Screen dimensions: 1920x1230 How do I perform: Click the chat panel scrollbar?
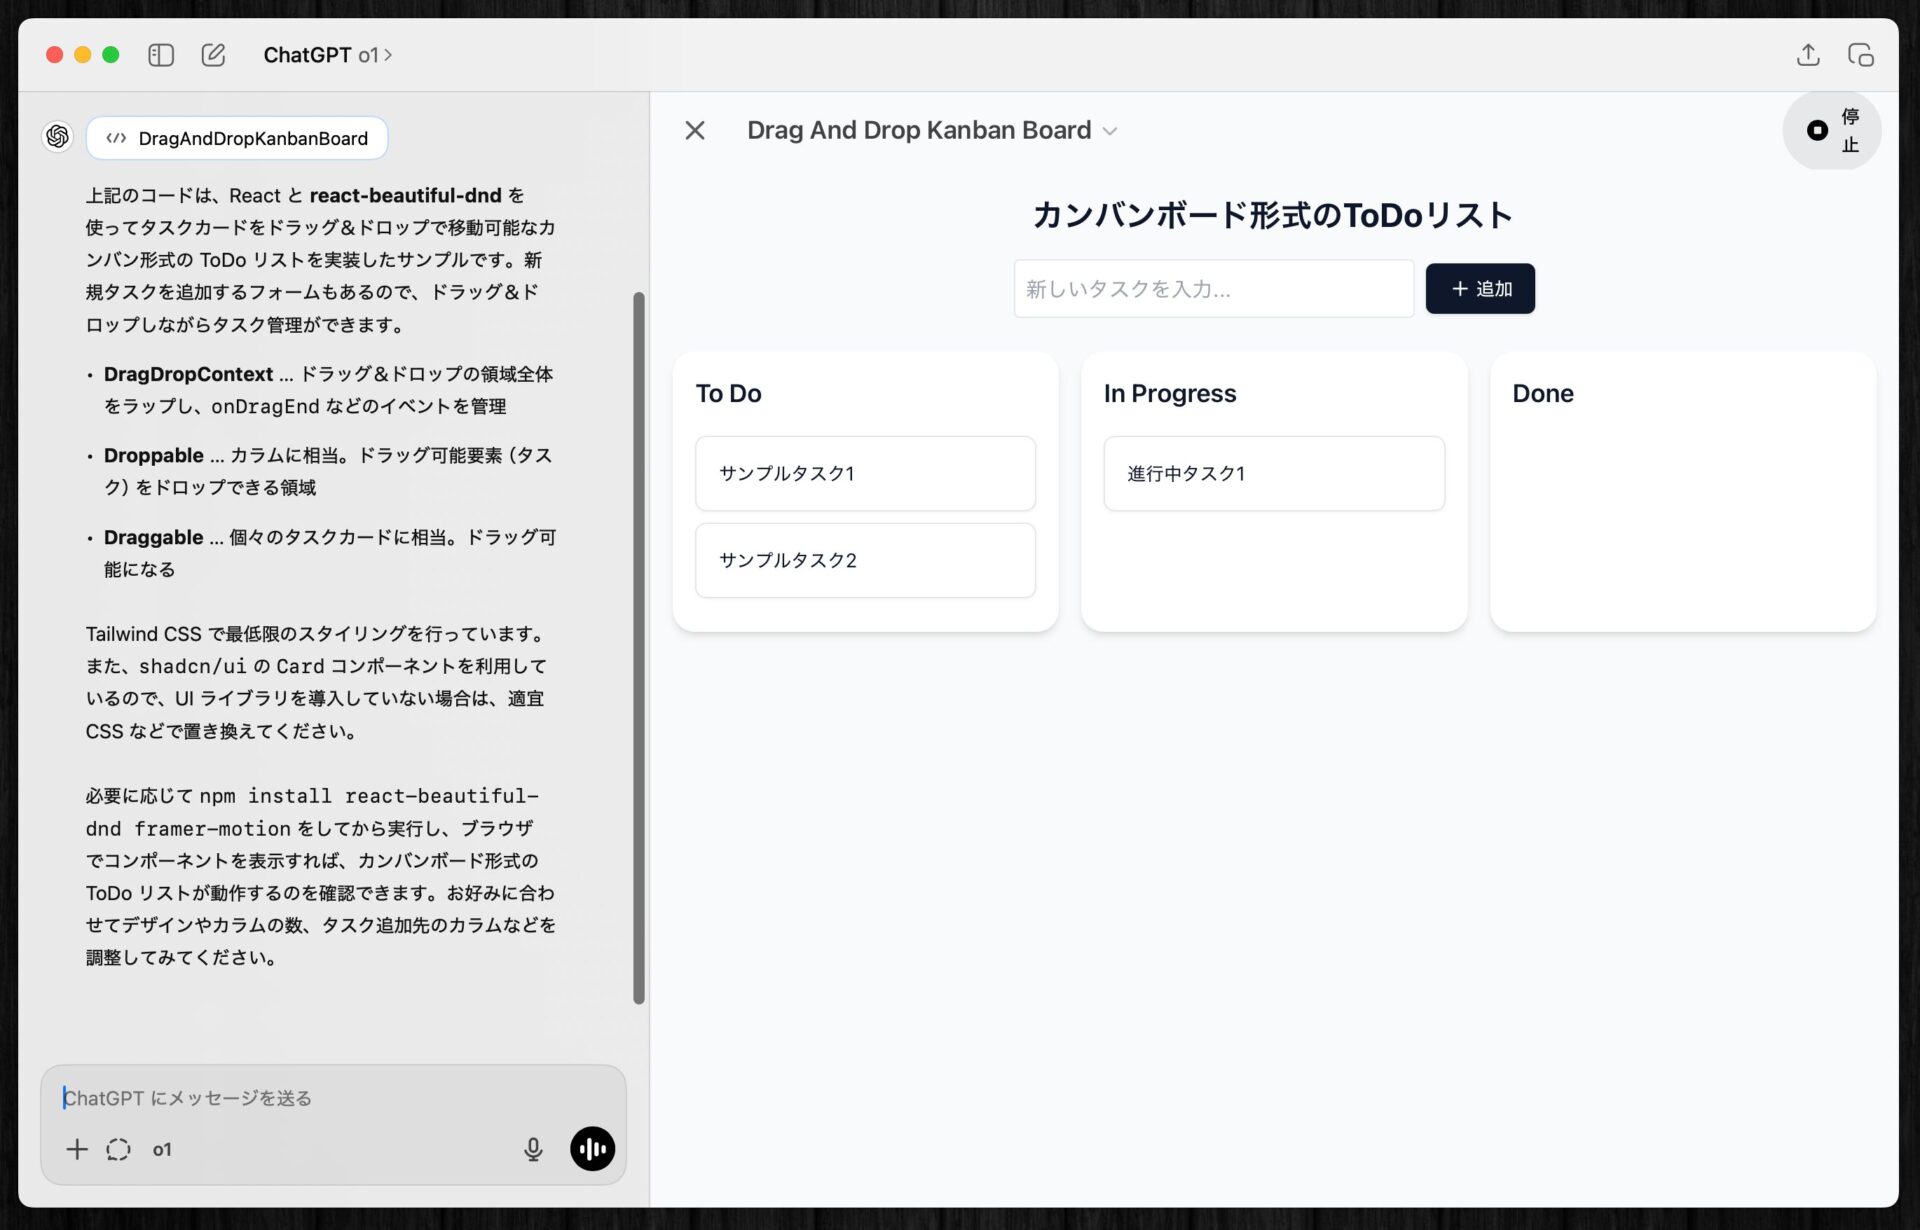coord(639,647)
